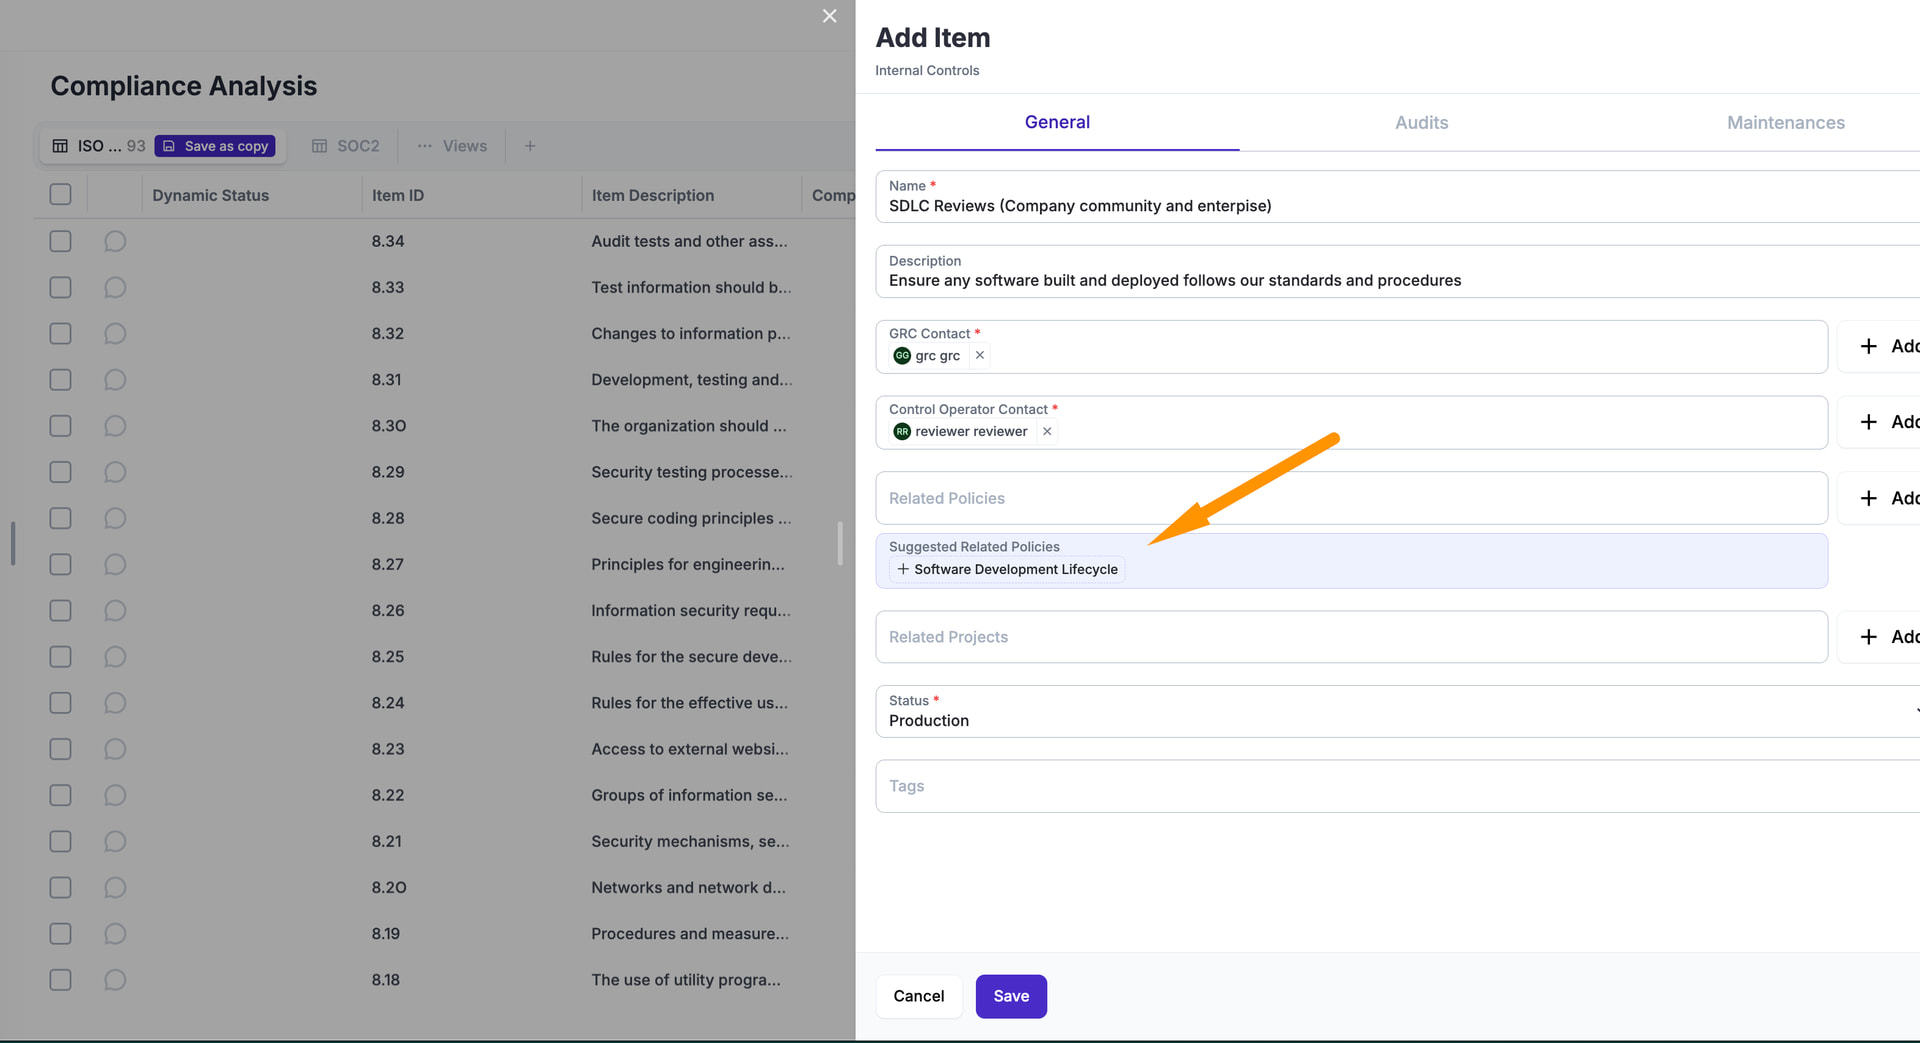Open the Views menu
Viewport: 1920px width, 1043px height.
tap(453, 146)
